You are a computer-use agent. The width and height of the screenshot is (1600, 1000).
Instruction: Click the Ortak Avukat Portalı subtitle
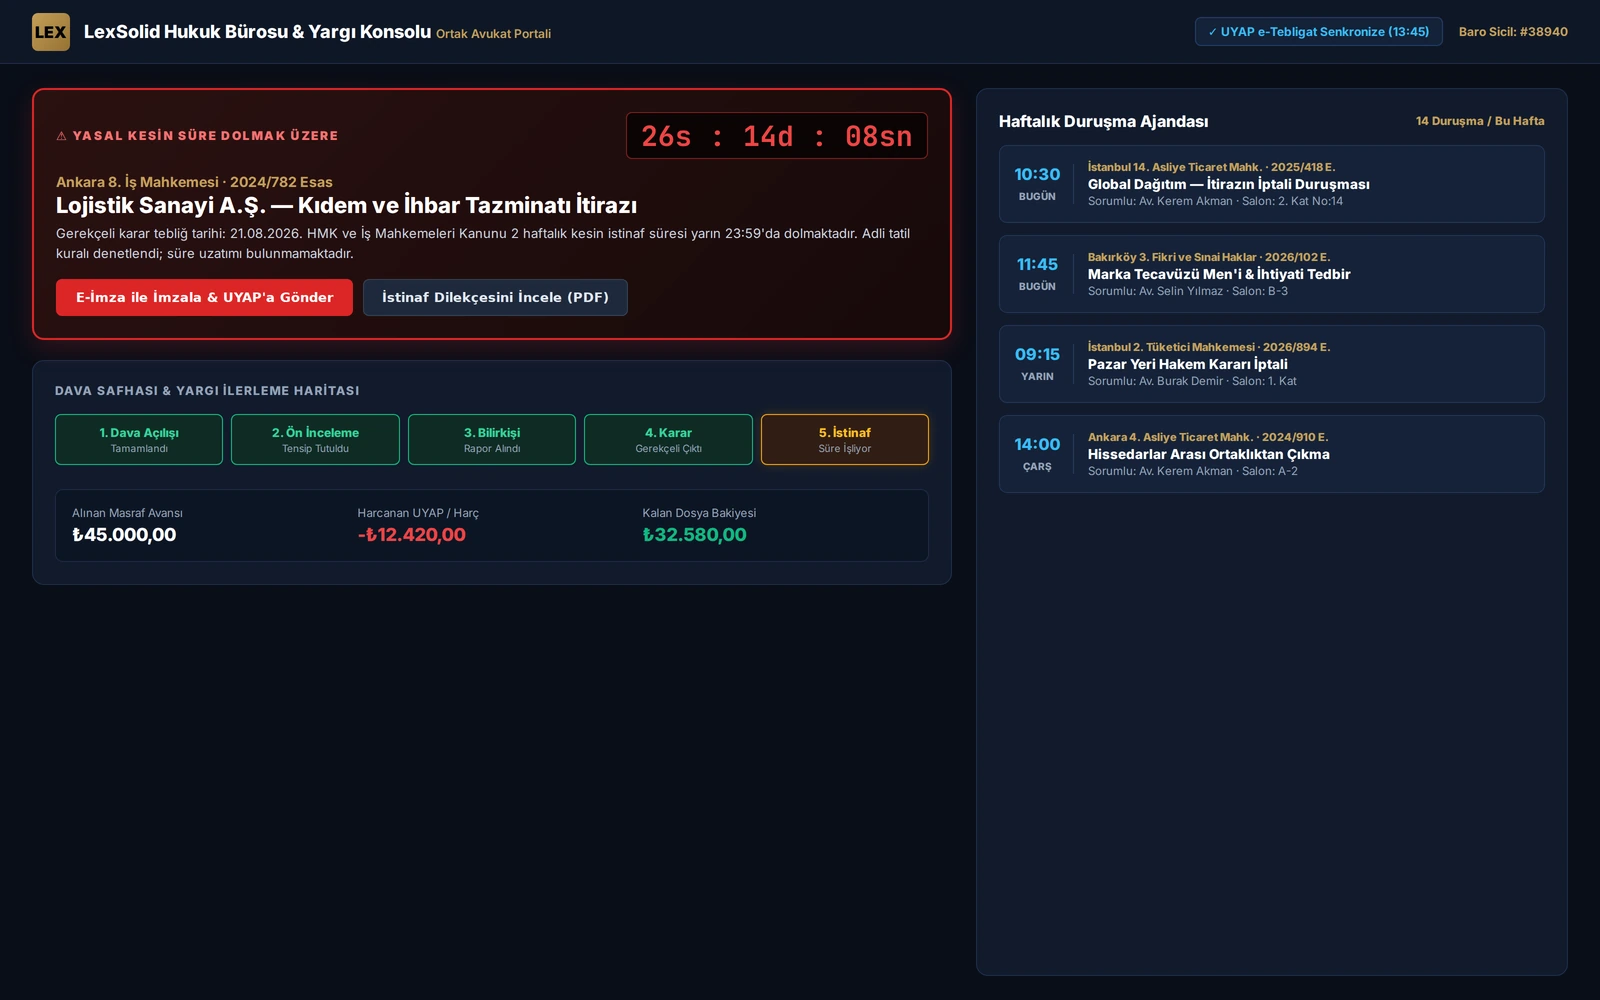pos(493,34)
